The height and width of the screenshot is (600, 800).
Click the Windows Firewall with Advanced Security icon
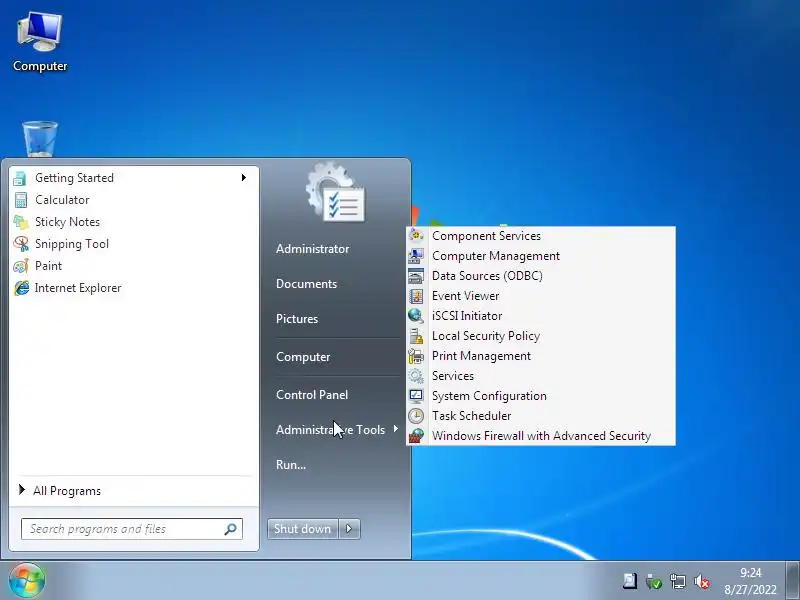pos(416,436)
